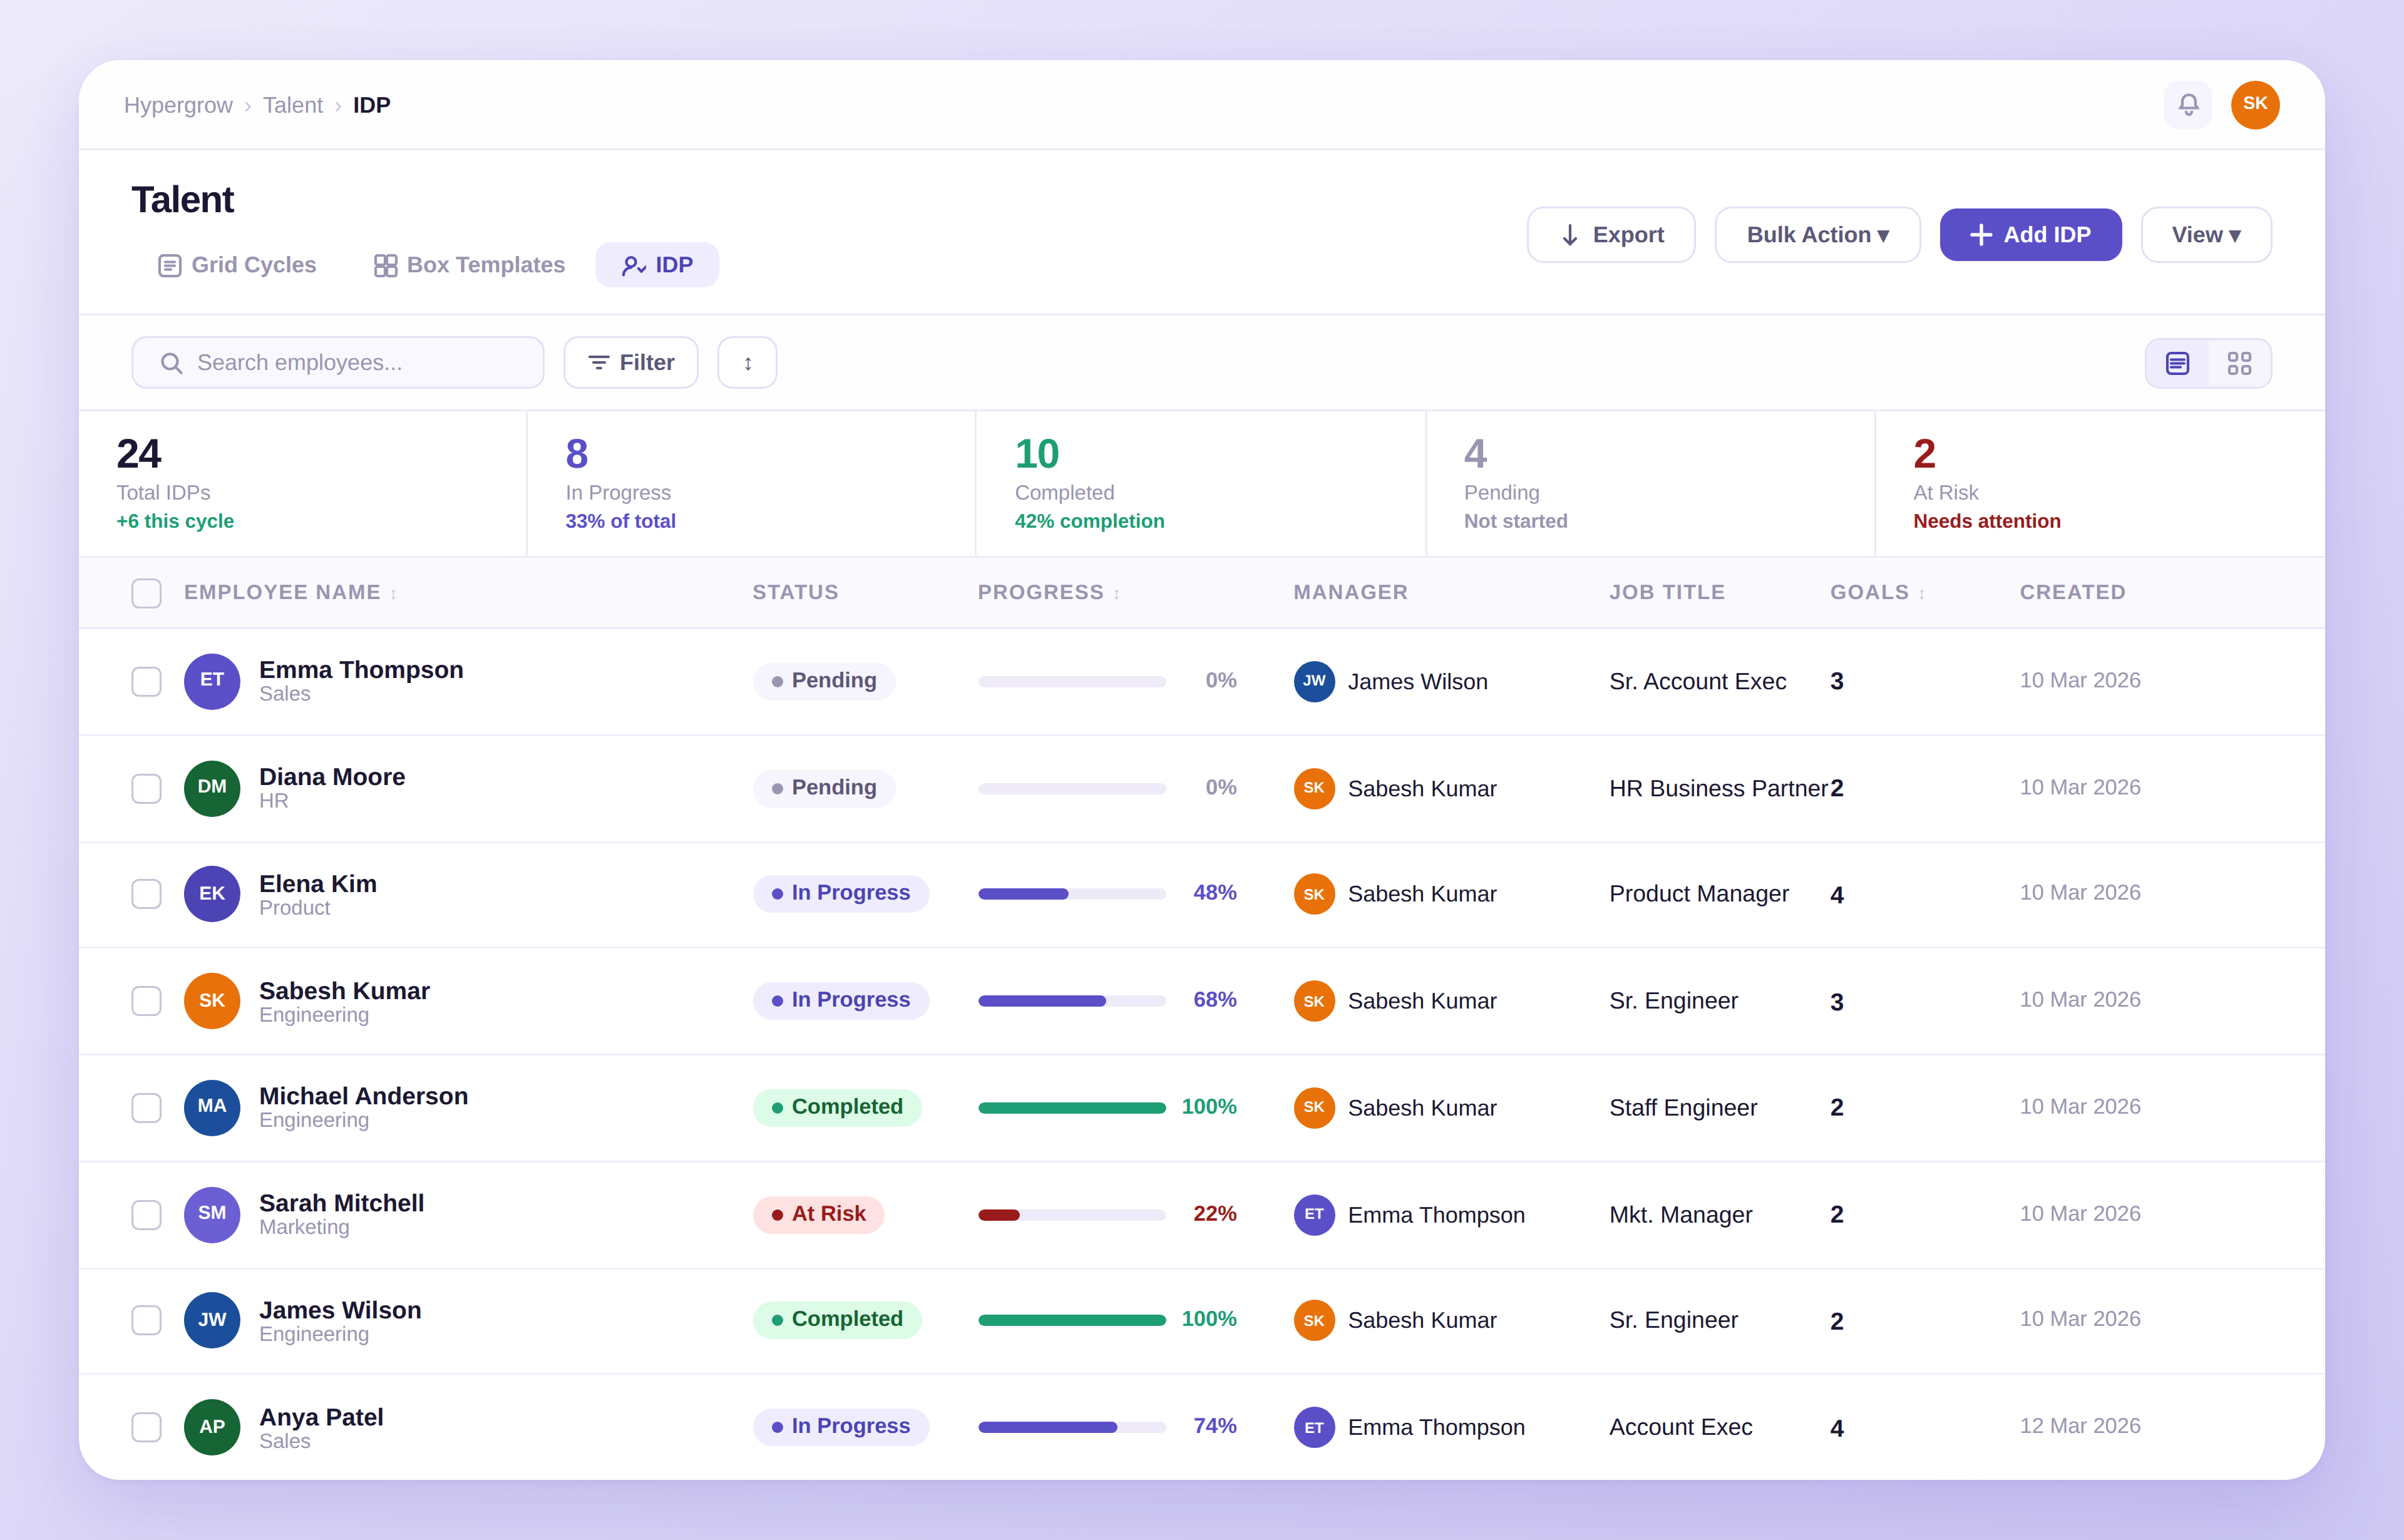This screenshot has width=2404, height=1540.
Task: Click Elena Kim's 48% progress bar
Action: 1071,893
